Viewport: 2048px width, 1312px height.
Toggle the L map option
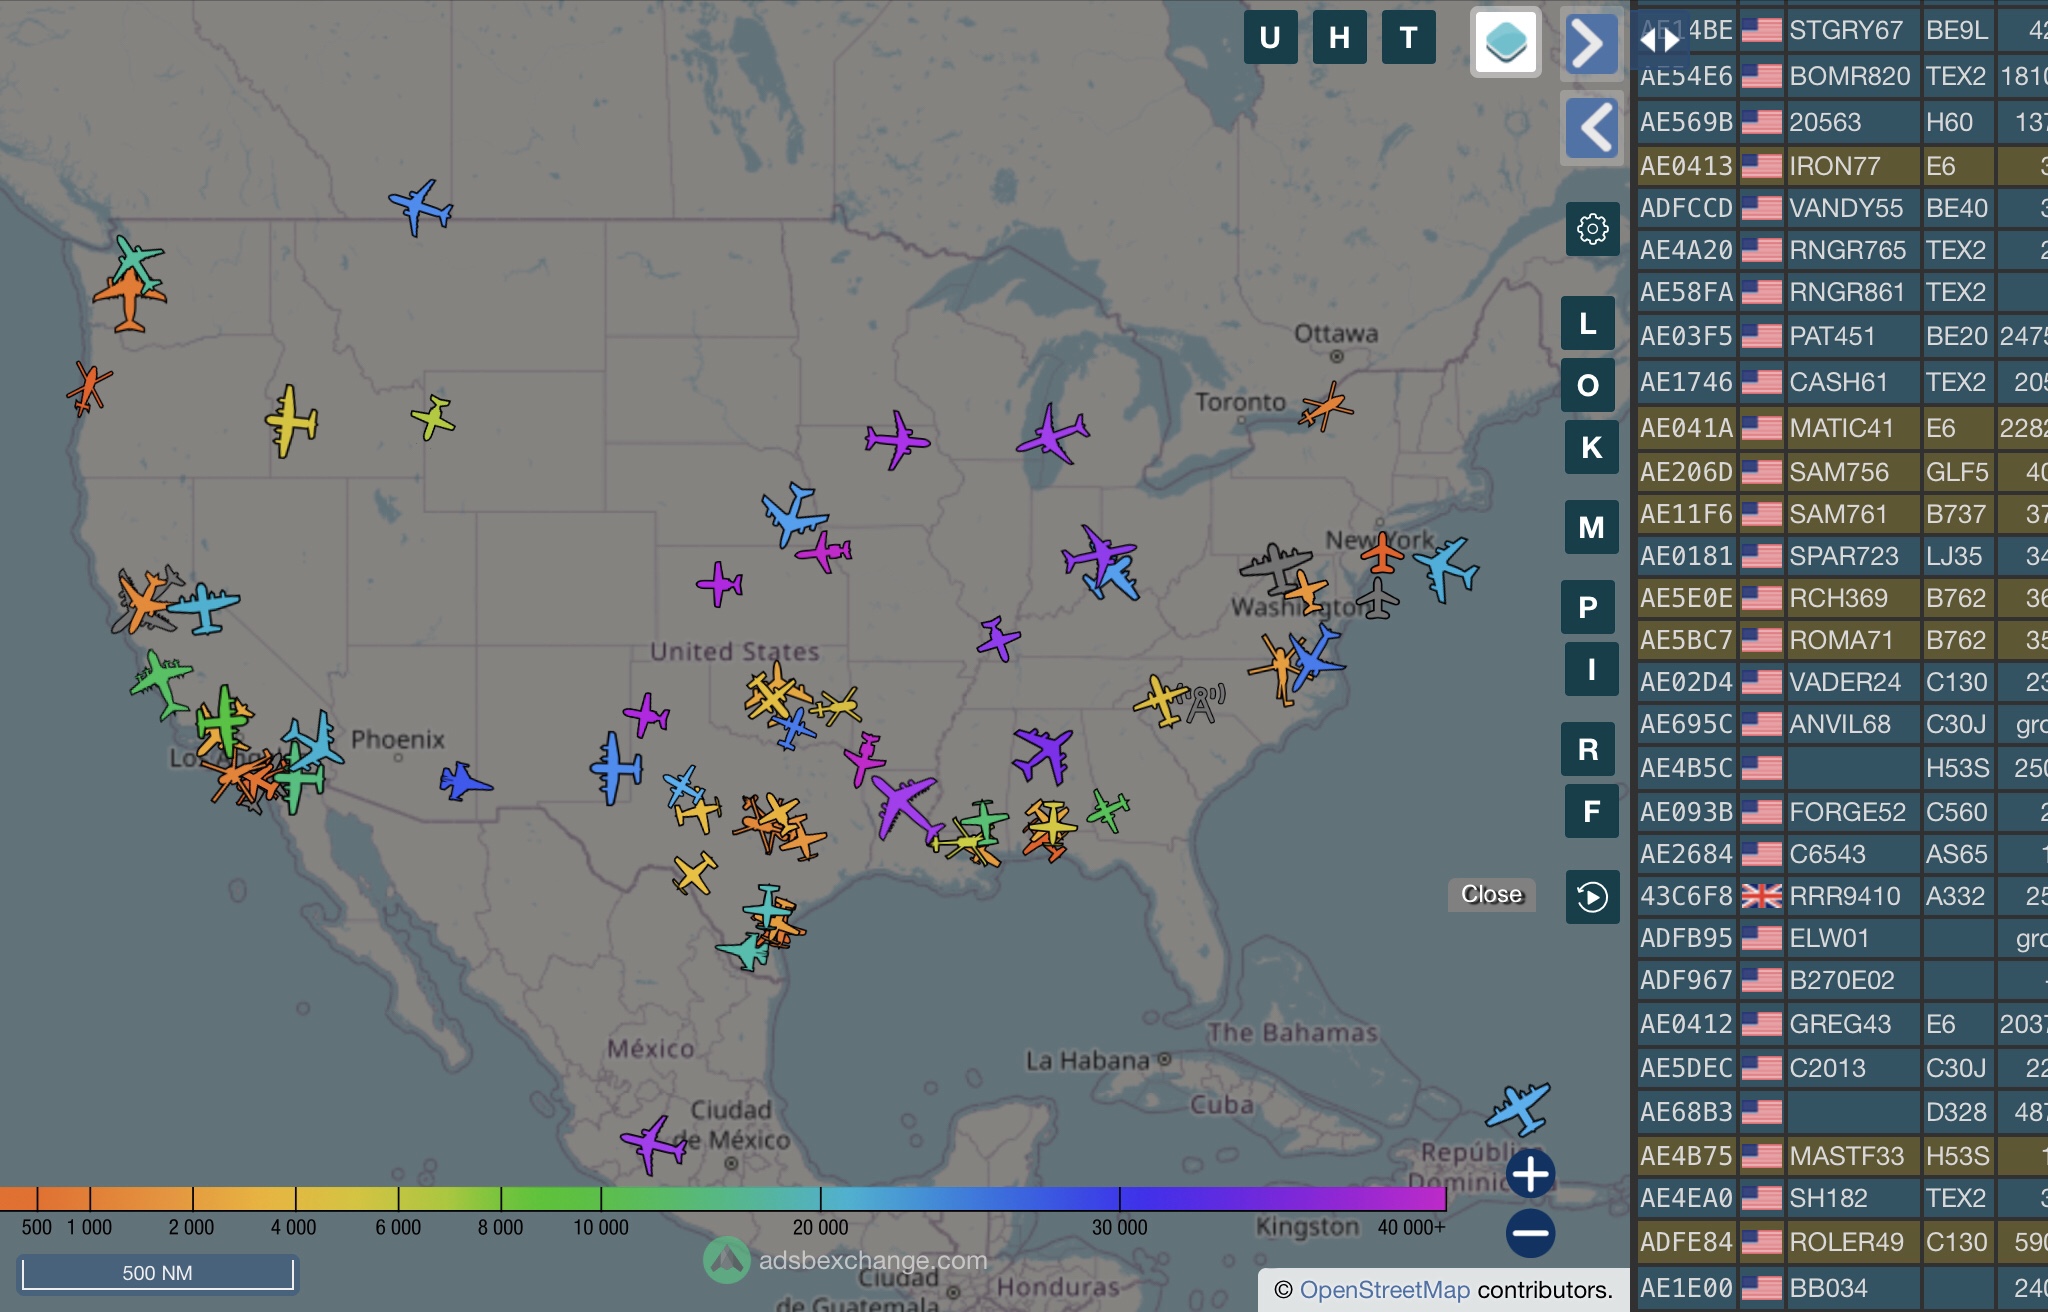tap(1588, 323)
